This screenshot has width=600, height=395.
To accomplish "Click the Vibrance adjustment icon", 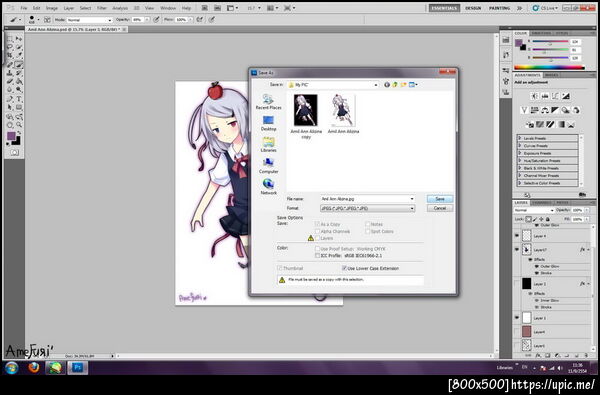I will (524, 110).
